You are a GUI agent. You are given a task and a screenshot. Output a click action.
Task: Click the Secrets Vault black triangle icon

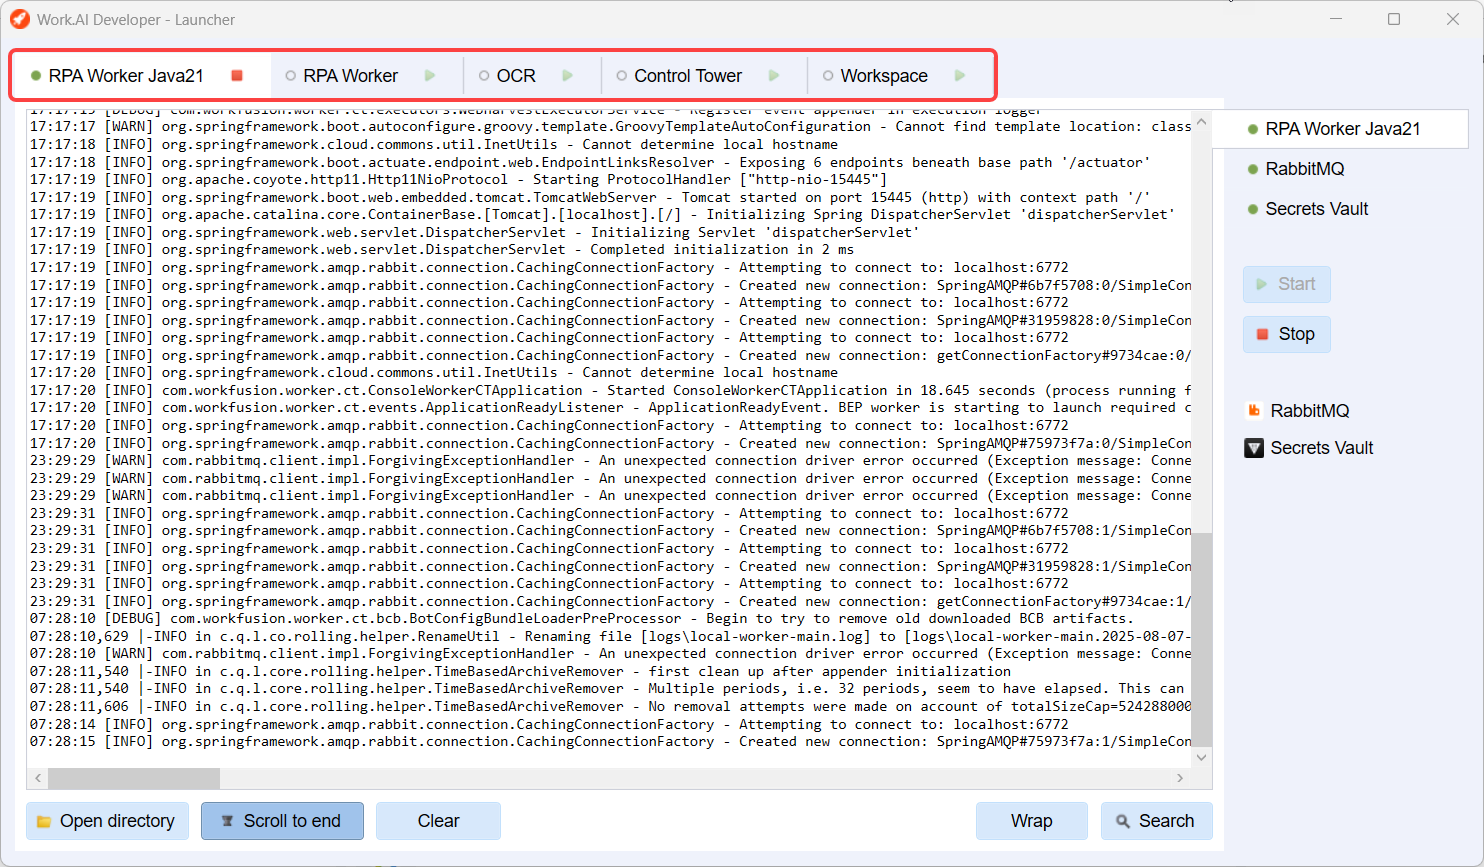click(x=1254, y=448)
